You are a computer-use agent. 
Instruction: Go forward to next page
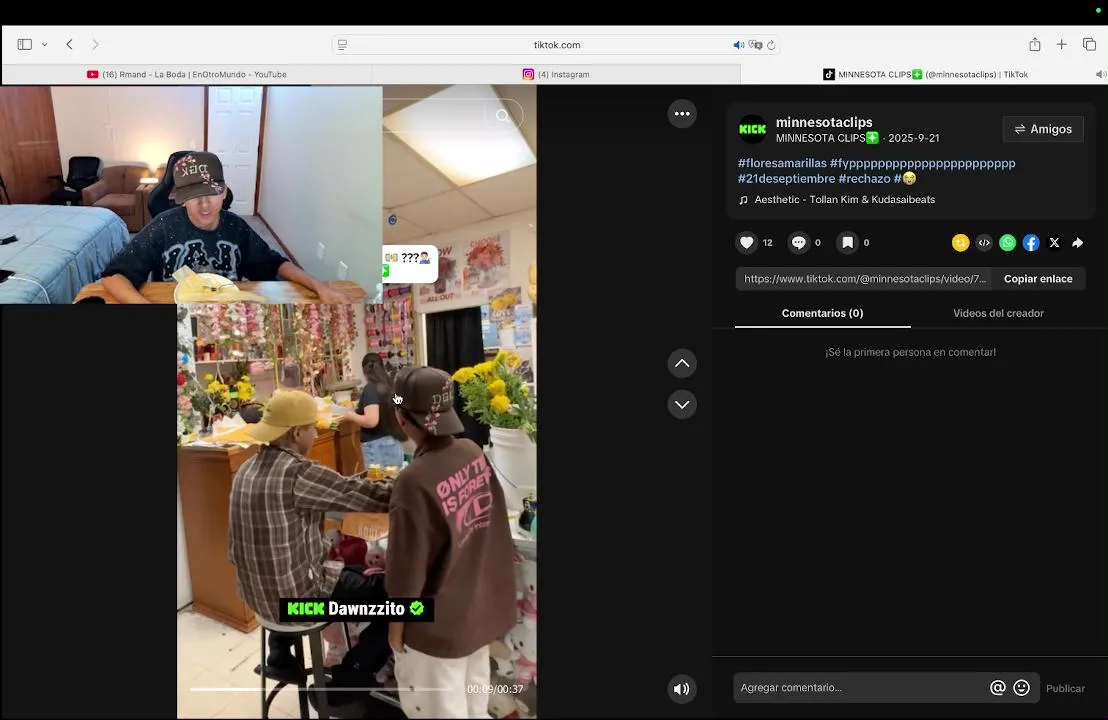pyautogui.click(x=95, y=45)
